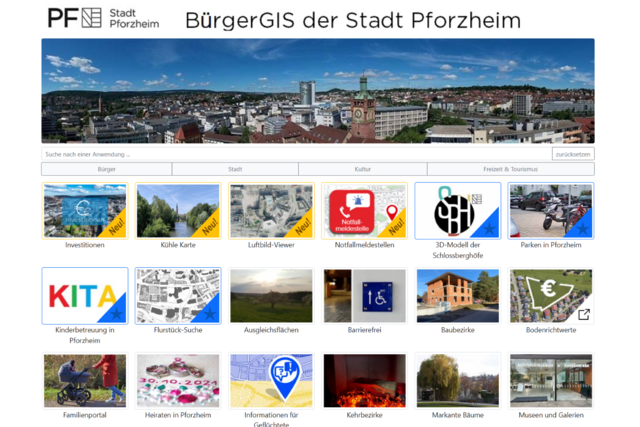Select the Freizeit & Tourismus tab
640x427 pixels.
coord(511,169)
